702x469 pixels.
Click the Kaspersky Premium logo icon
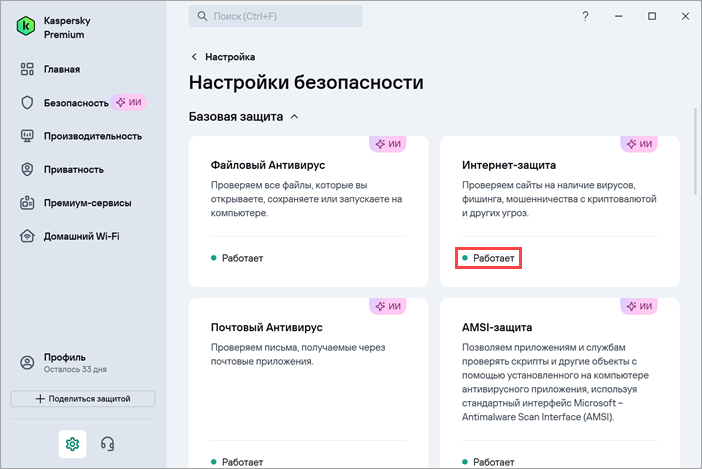(x=26, y=26)
